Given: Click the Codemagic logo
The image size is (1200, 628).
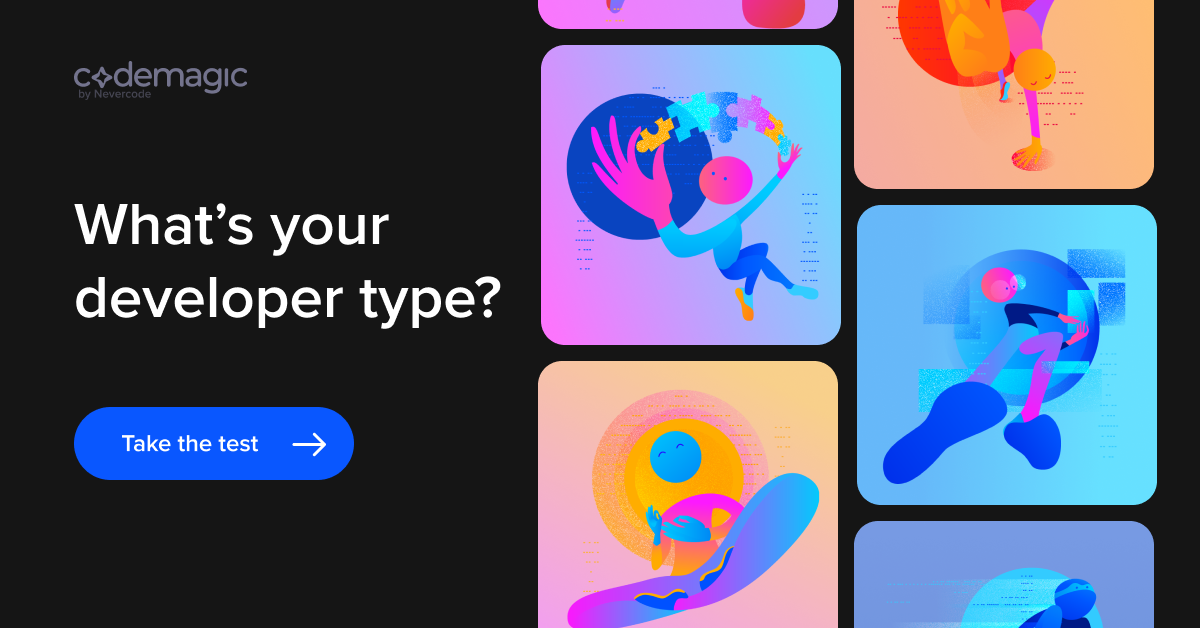Looking at the screenshot, I should click(x=160, y=80).
